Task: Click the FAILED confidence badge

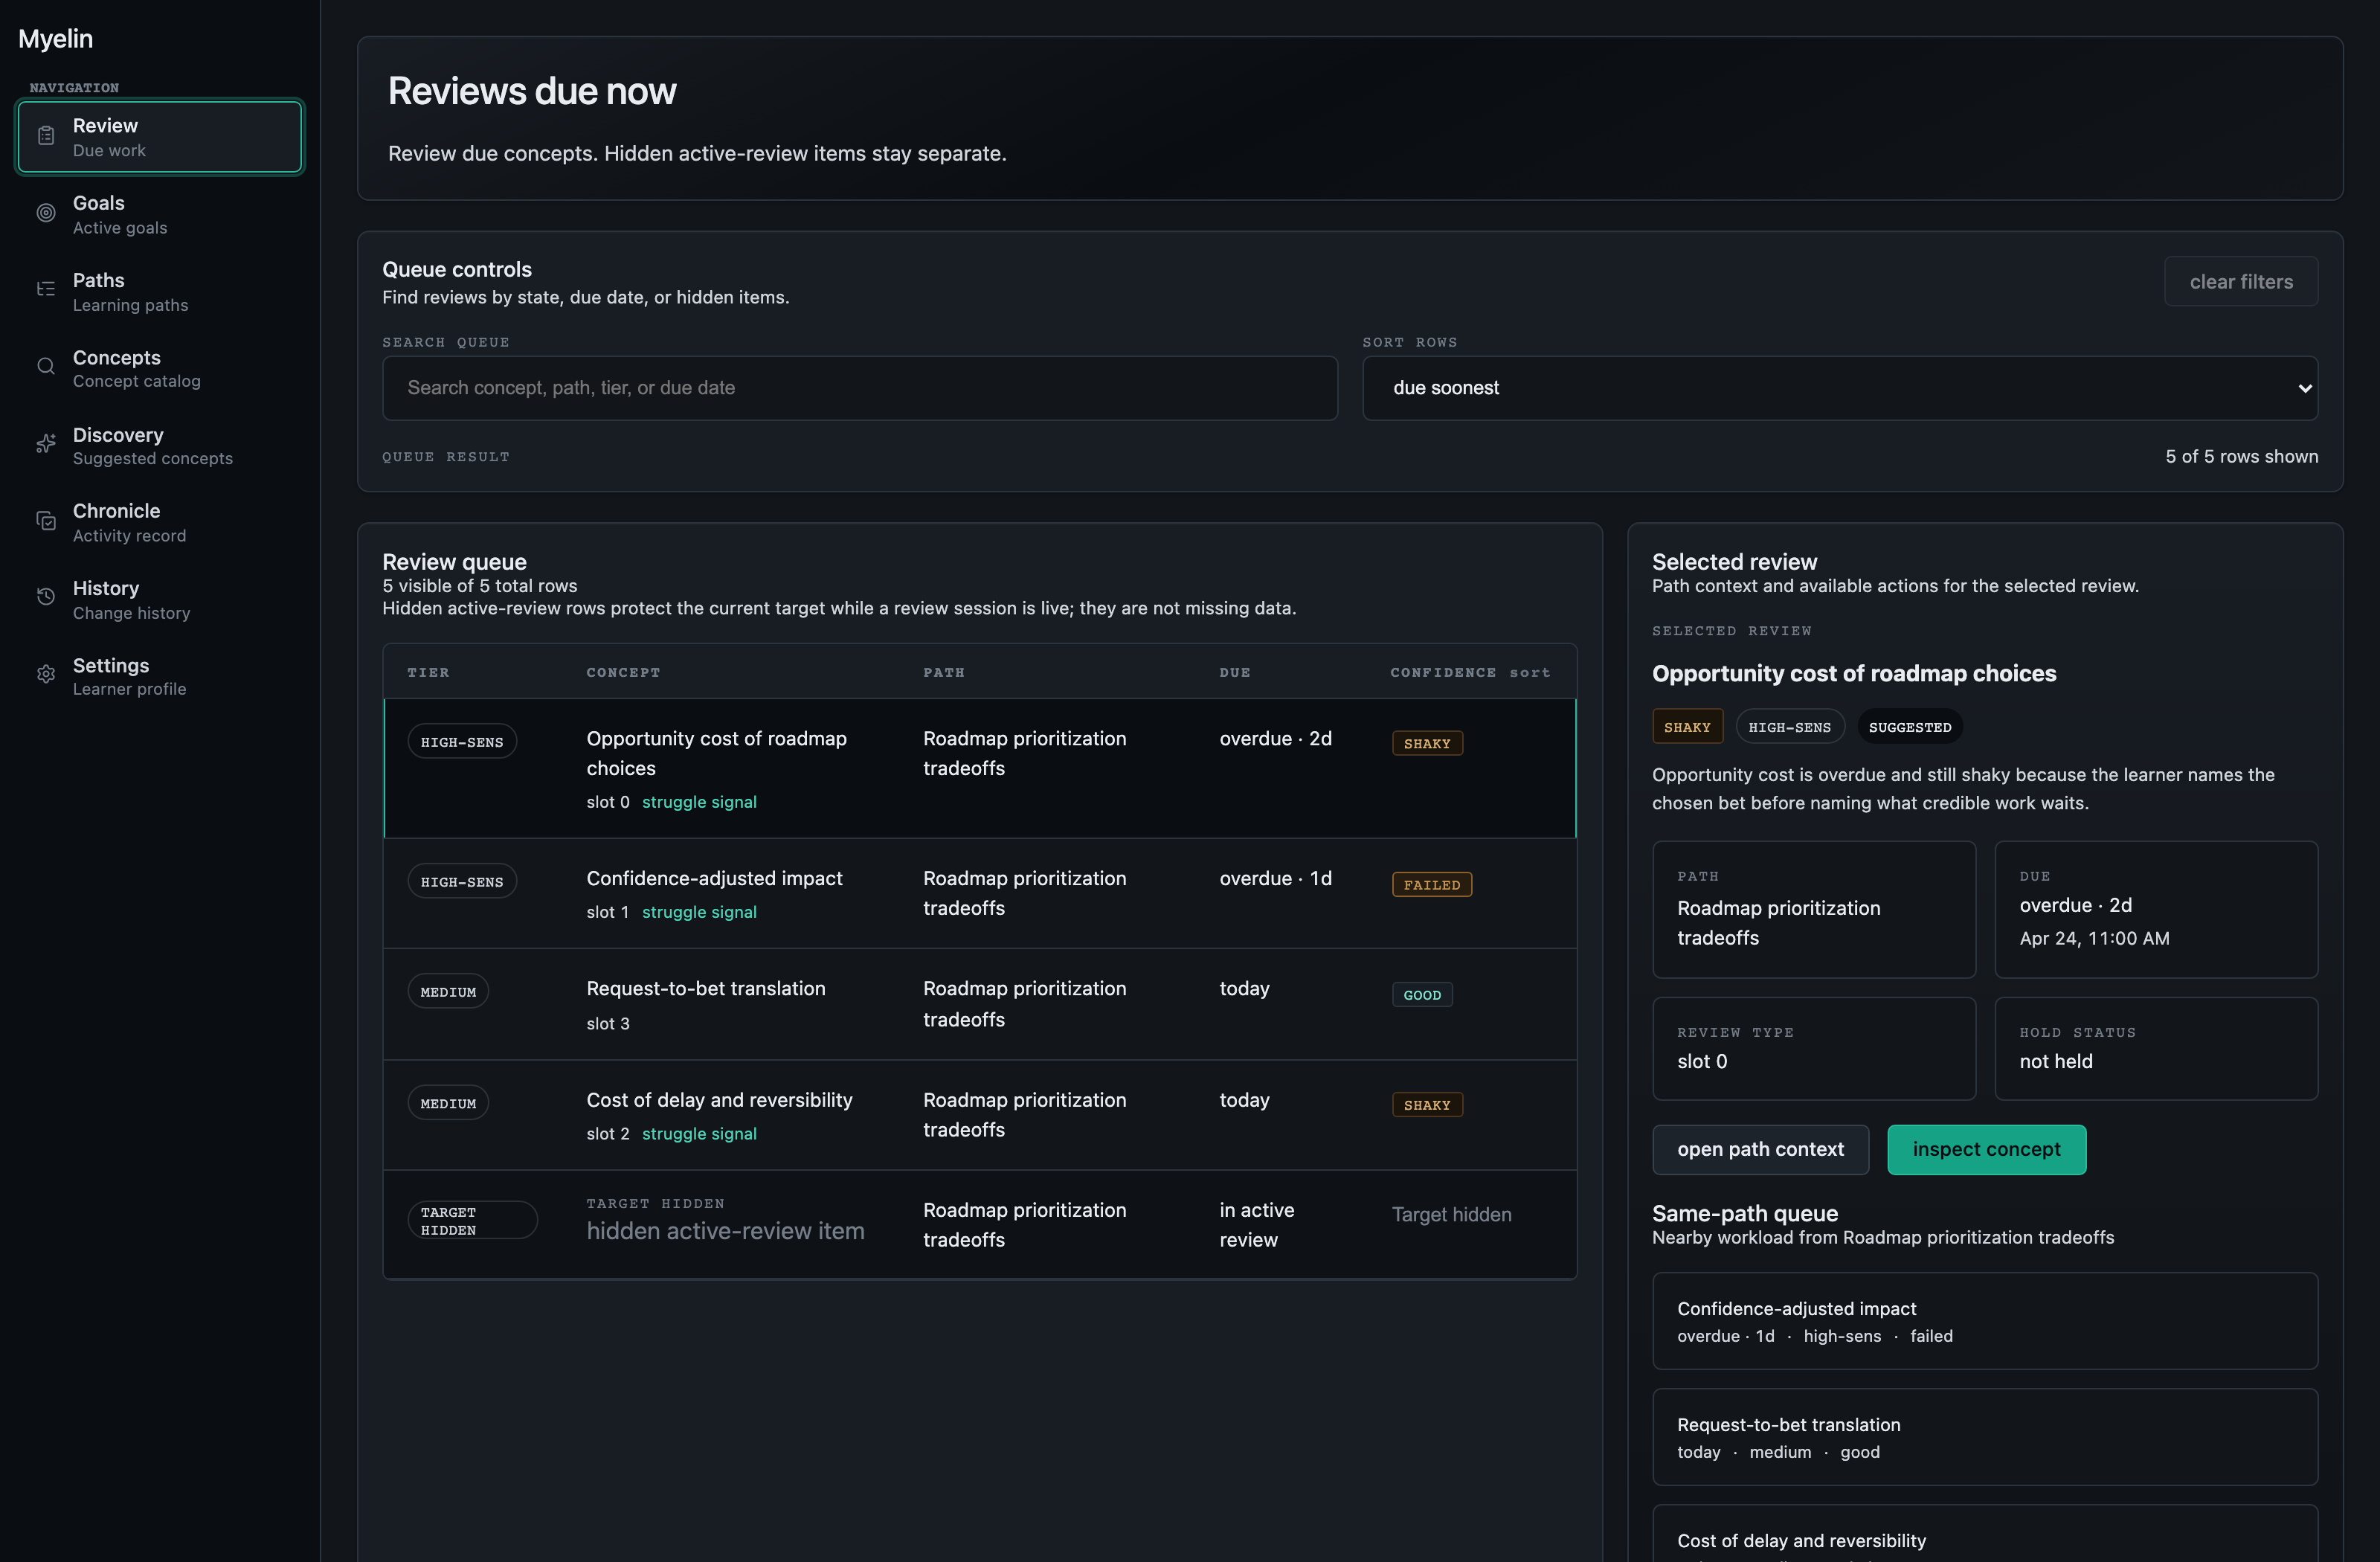Action: click(x=1431, y=885)
